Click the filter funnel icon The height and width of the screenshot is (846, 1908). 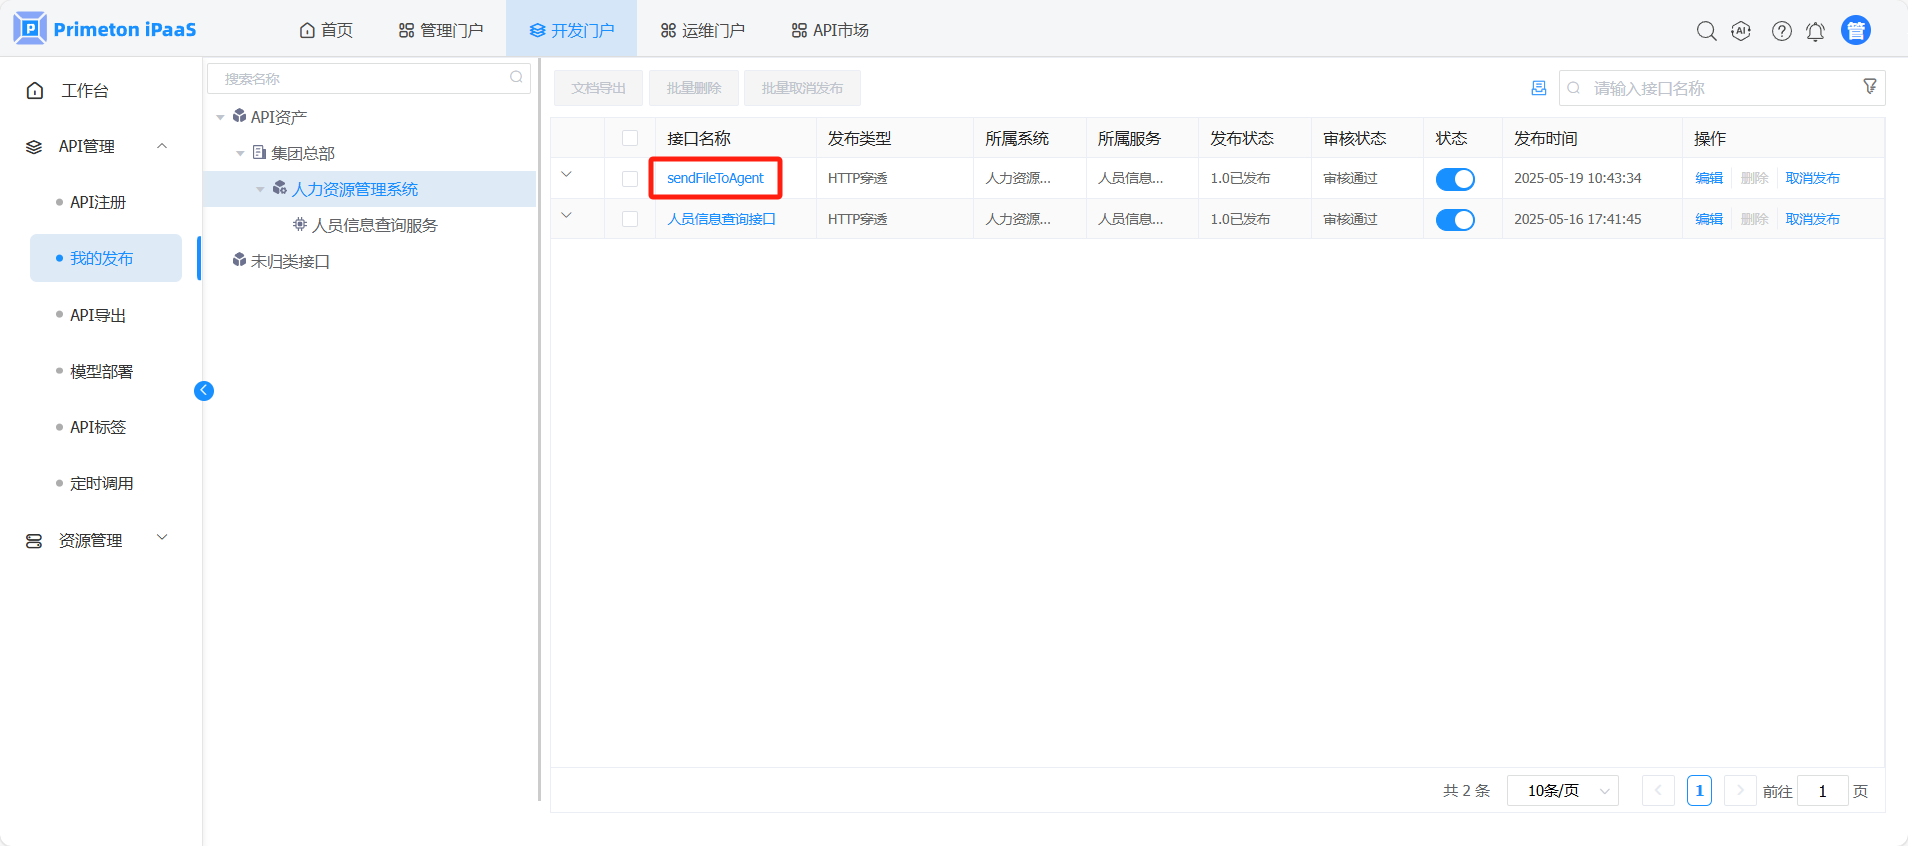[1869, 87]
